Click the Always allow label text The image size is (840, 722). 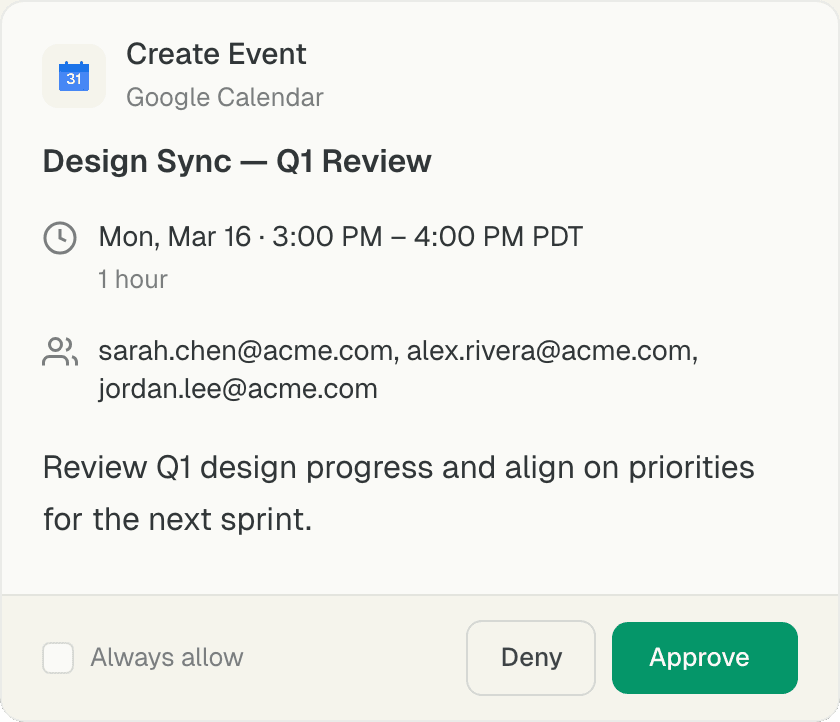coord(167,658)
